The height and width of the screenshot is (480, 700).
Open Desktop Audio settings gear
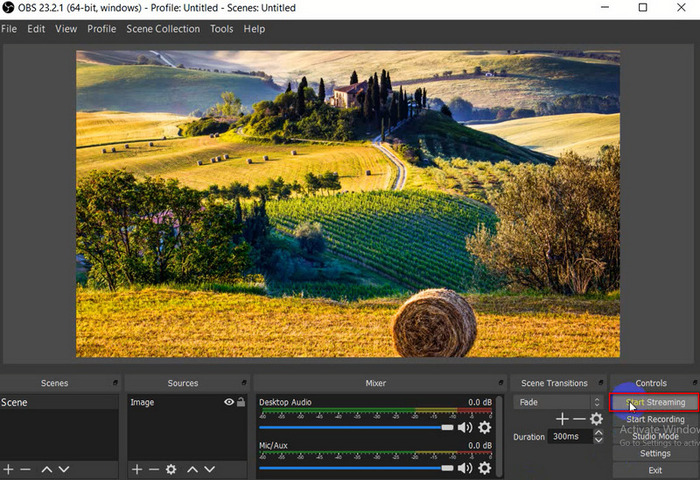coord(485,427)
